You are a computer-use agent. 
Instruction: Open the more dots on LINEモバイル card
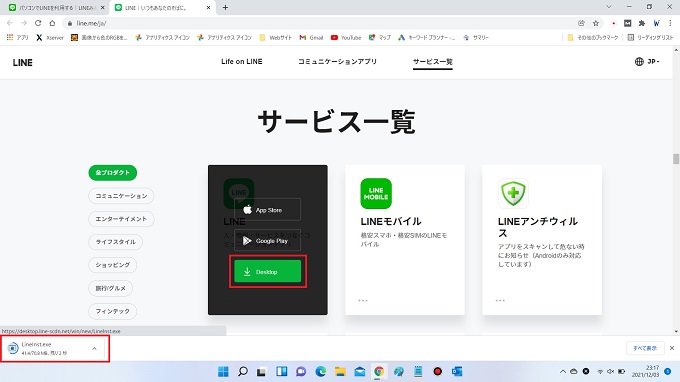click(363, 300)
